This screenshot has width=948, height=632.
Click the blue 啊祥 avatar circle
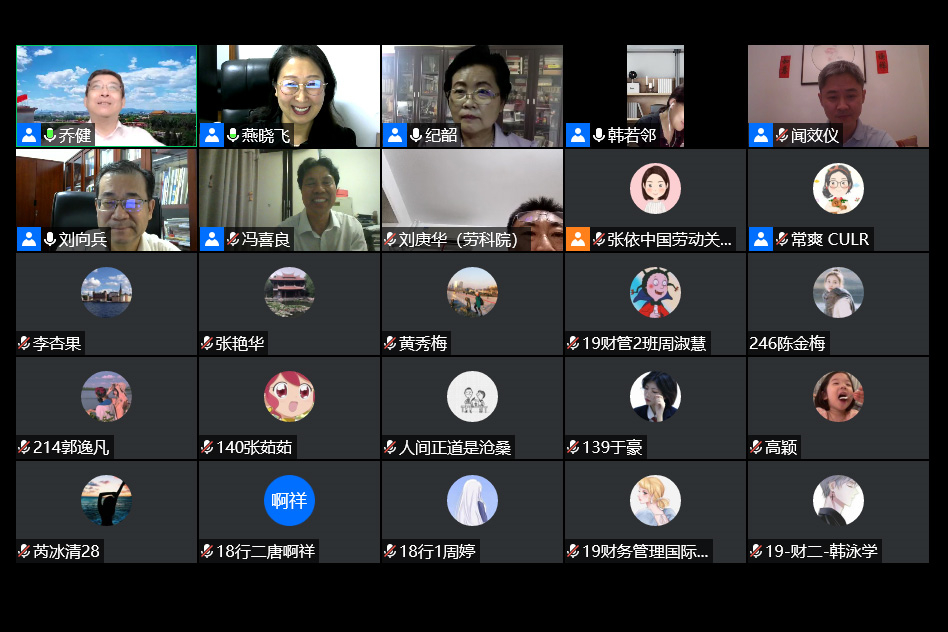pos(289,500)
